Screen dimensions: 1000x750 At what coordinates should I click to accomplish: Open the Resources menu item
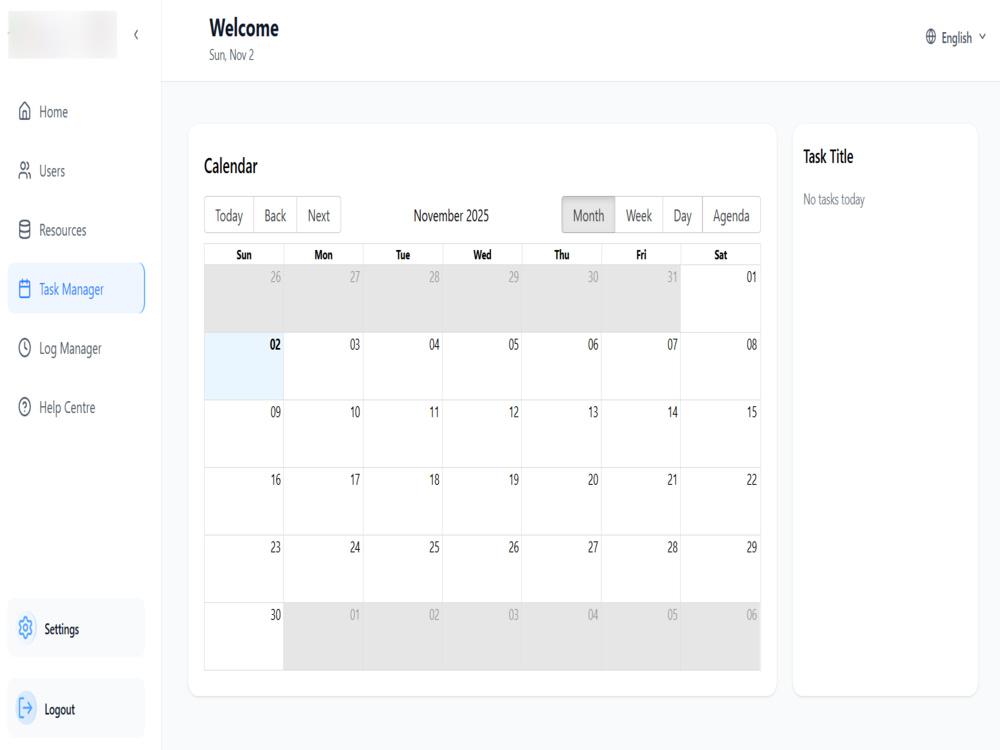pos(77,230)
